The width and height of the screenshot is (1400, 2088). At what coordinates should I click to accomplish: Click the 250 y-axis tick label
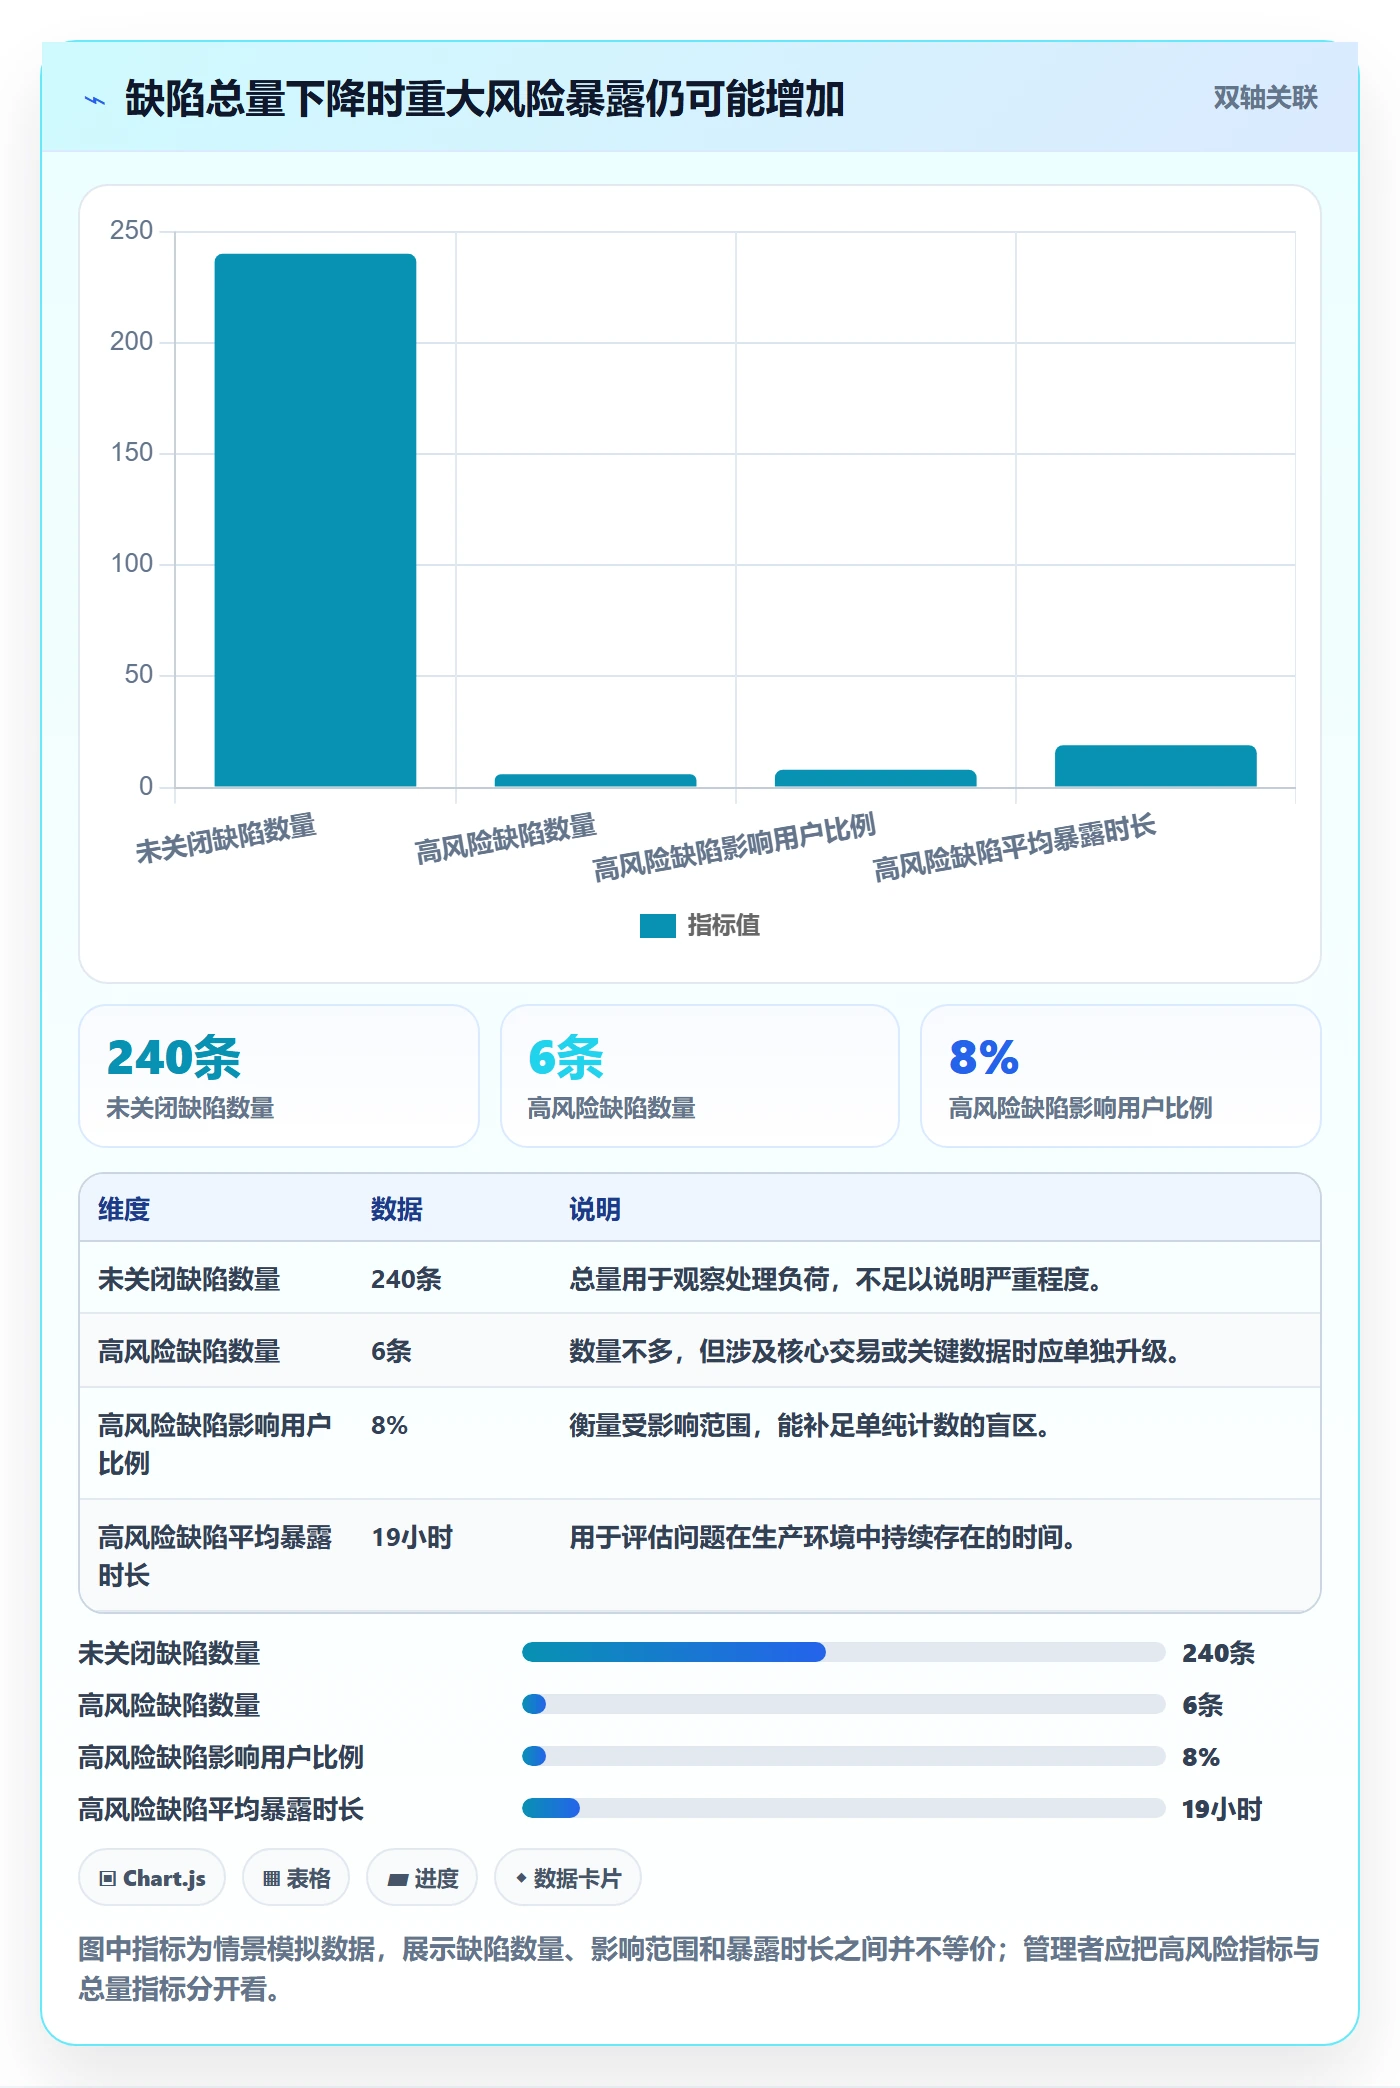point(131,231)
